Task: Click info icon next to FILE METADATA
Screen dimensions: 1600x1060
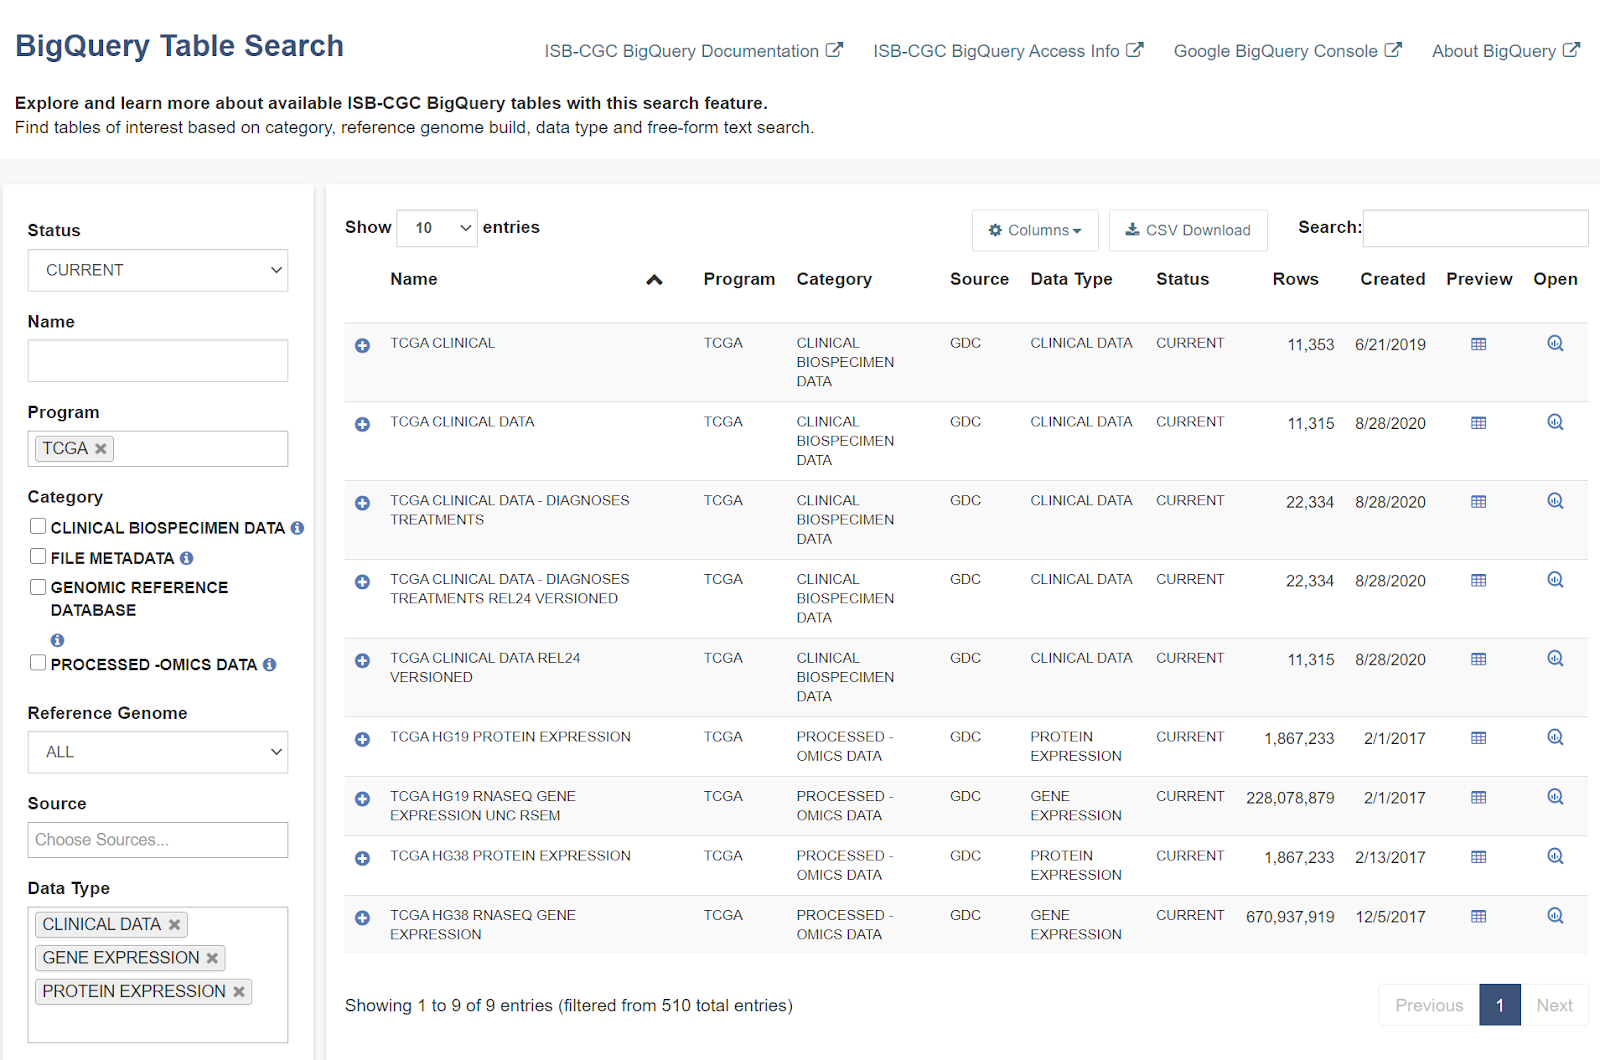Action: (x=187, y=558)
